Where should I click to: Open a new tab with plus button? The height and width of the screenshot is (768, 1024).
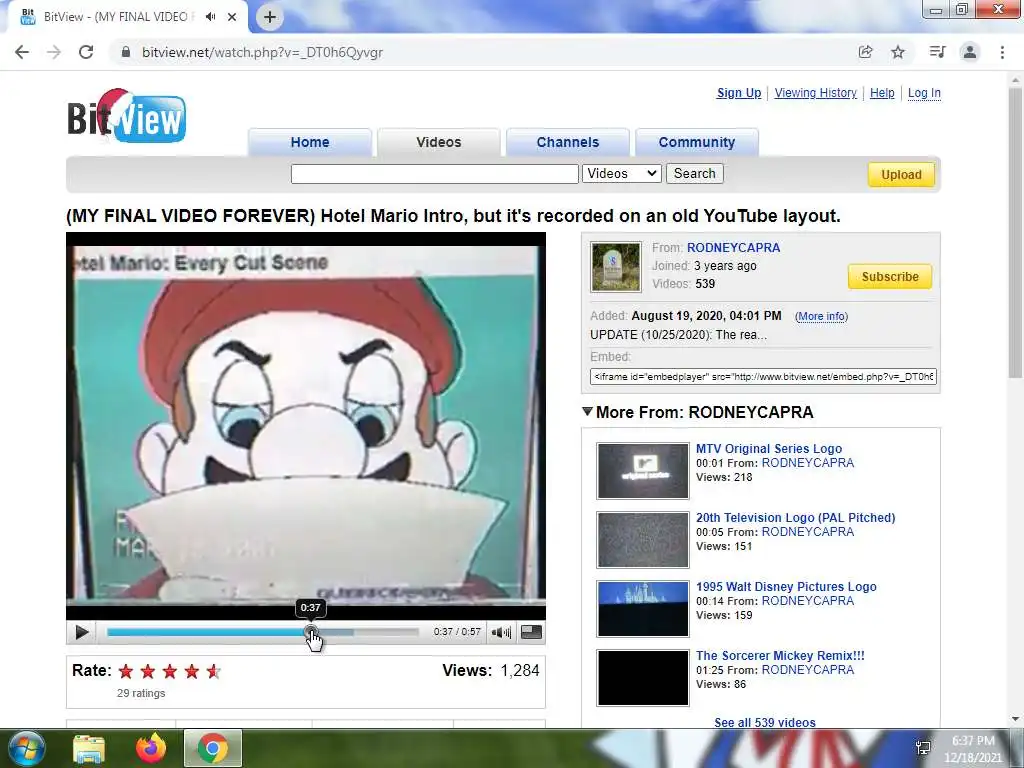click(270, 17)
